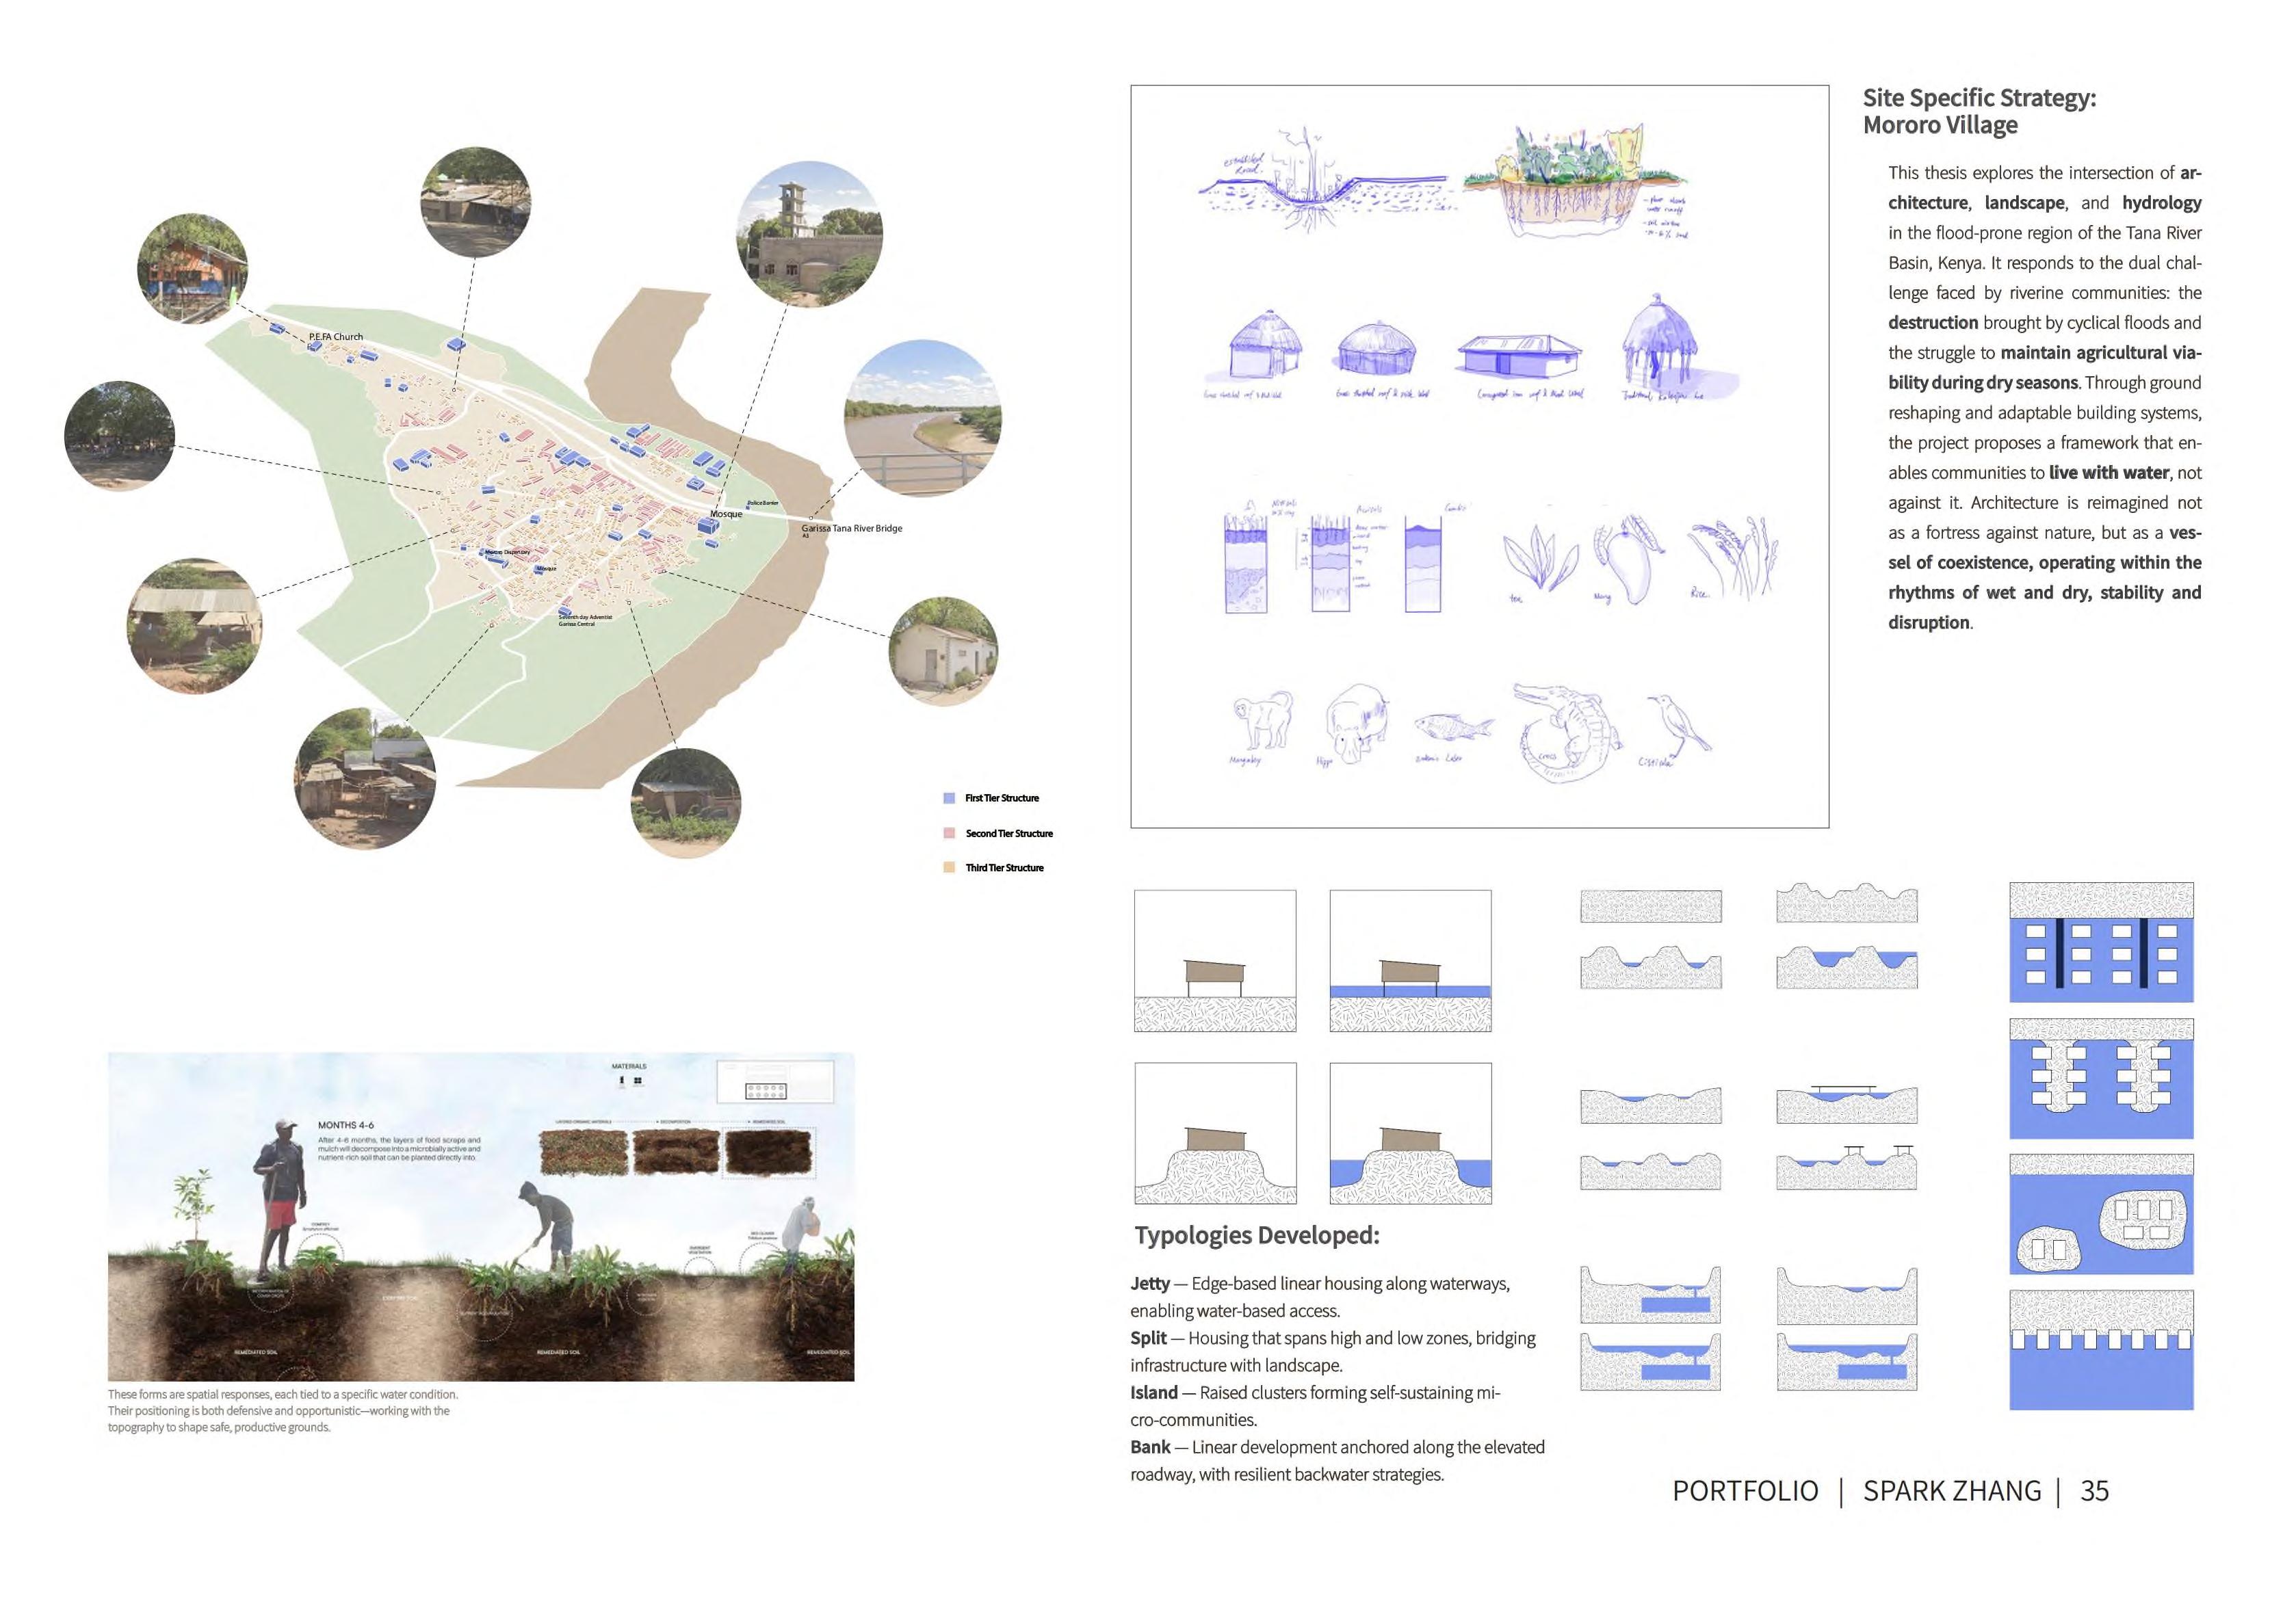The image size is (2296, 1623).
Task: Click the island typology plan diagram
Action: coord(2101,1214)
